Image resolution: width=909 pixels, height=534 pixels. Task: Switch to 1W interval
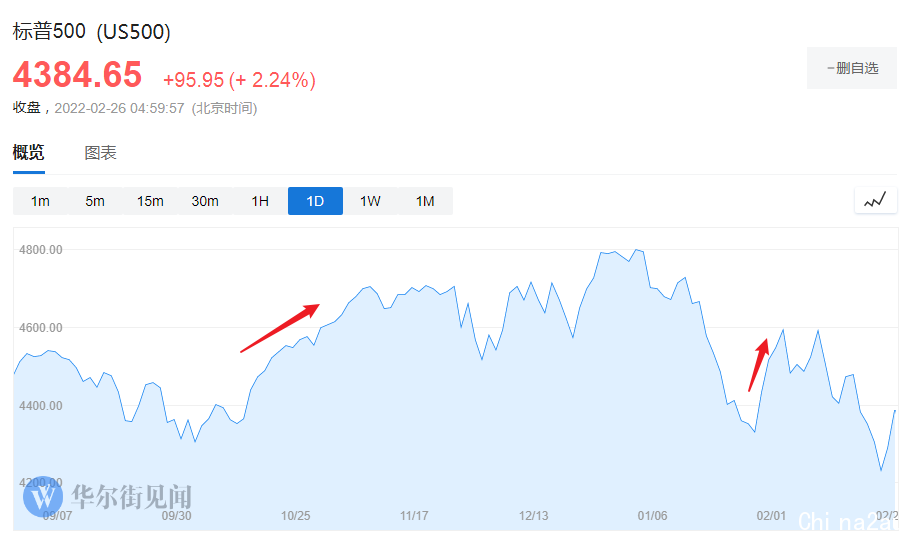(x=370, y=201)
